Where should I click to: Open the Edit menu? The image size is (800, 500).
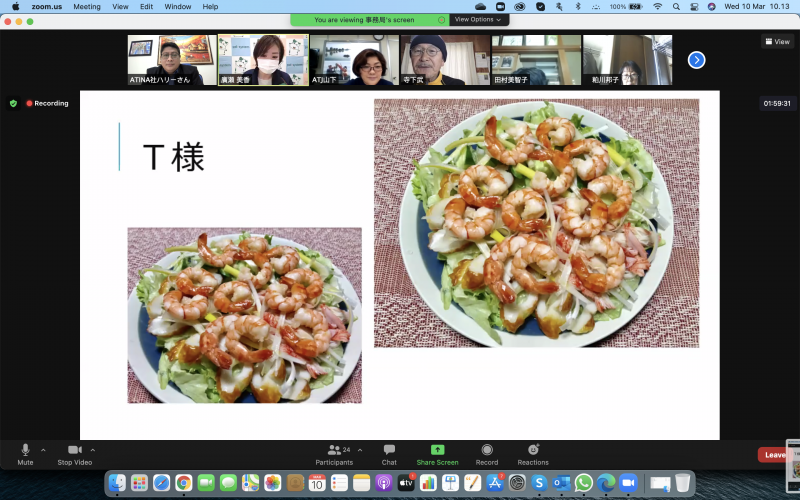click(146, 7)
